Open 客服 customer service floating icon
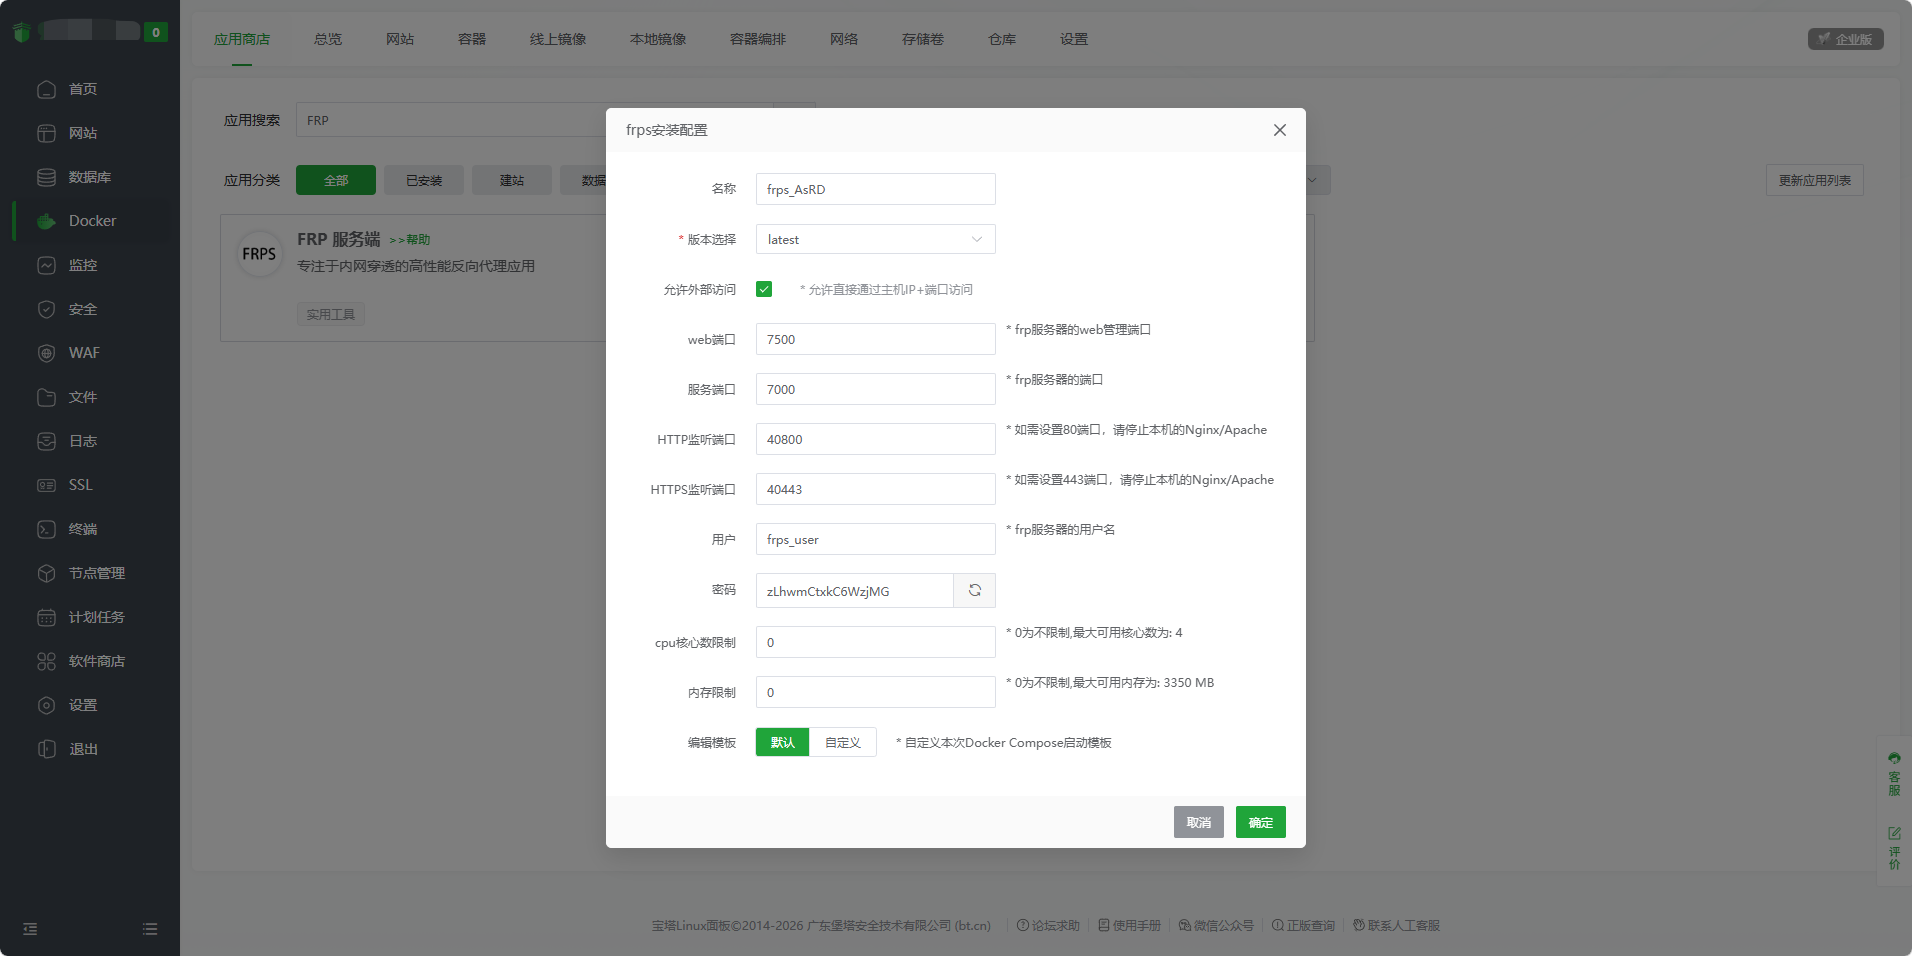Image resolution: width=1912 pixels, height=956 pixels. pos(1894,774)
